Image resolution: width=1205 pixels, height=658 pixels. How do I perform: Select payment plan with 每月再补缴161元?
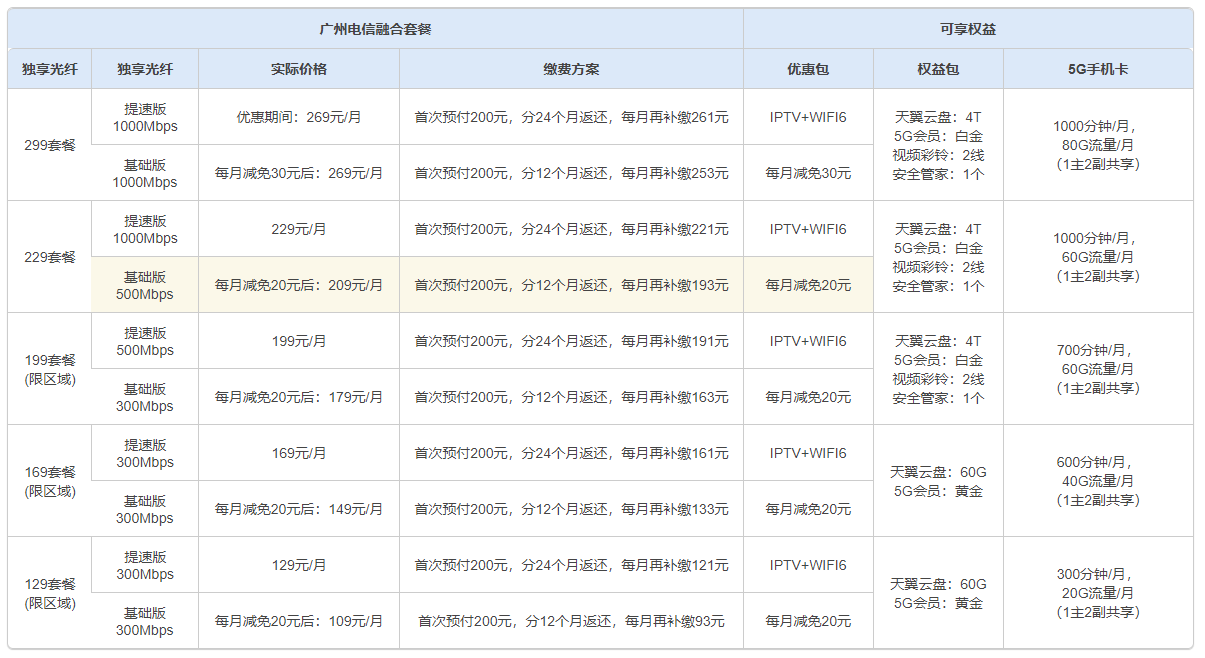pyautogui.click(x=571, y=453)
